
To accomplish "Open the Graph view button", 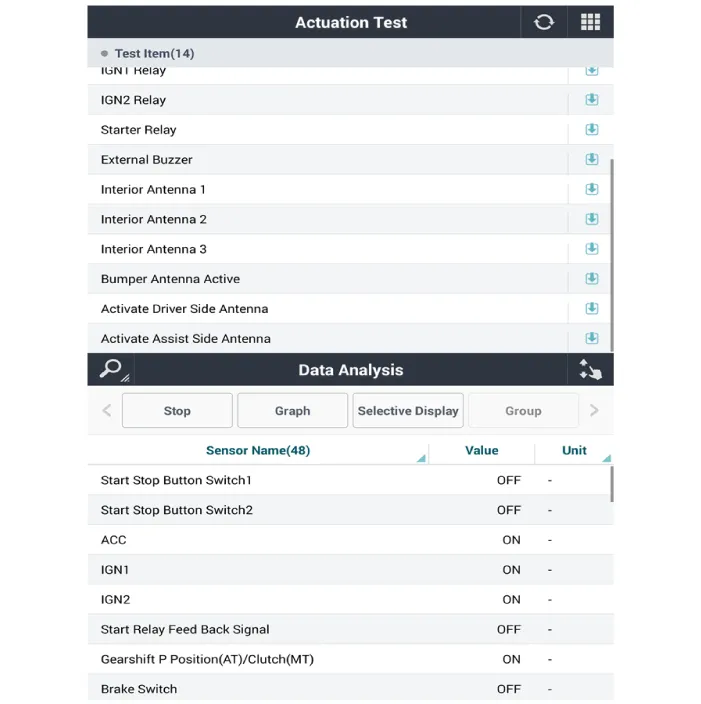I will click(x=292, y=411).
